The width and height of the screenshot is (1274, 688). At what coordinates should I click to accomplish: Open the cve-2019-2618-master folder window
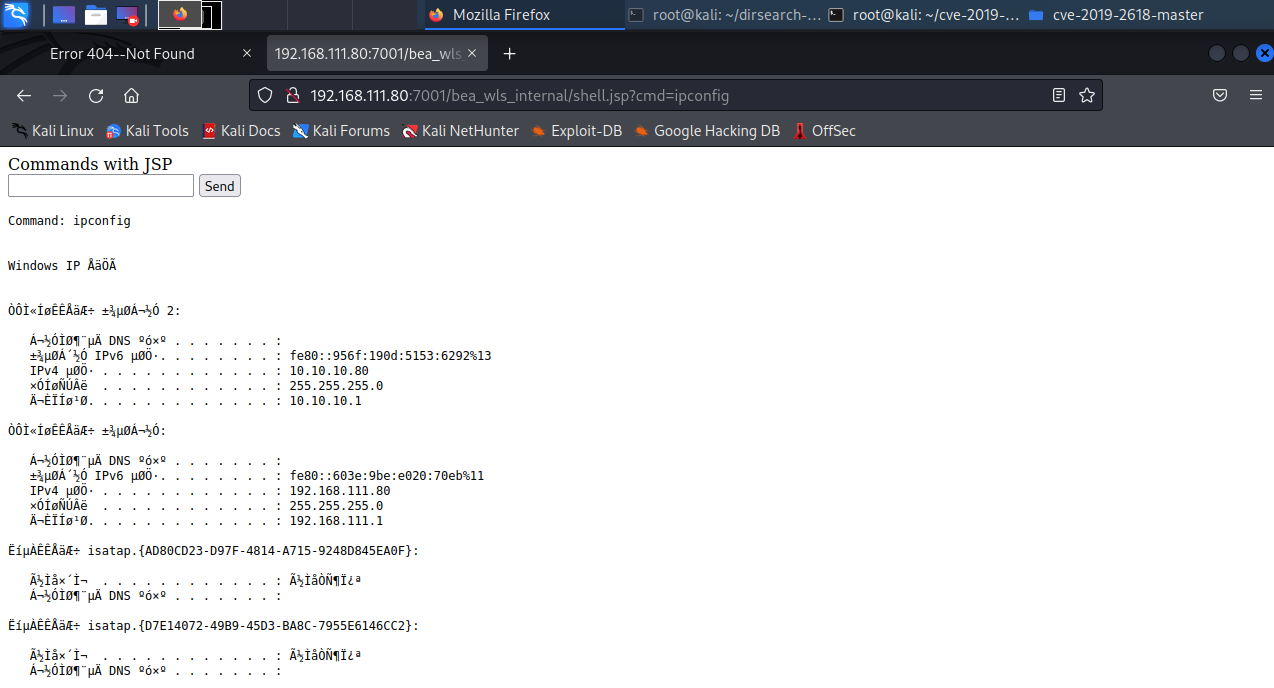(x=1116, y=15)
